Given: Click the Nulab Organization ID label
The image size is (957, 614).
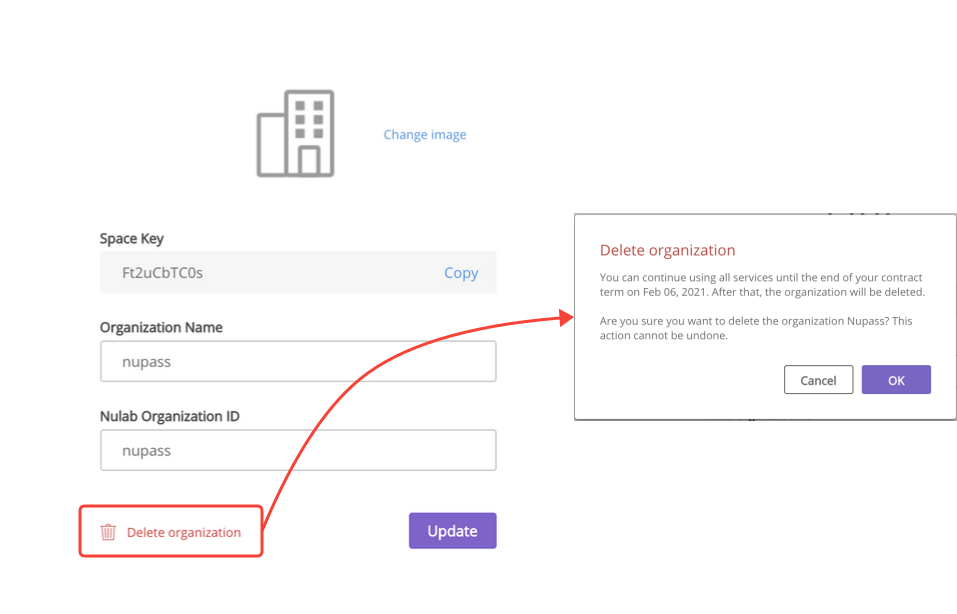Looking at the screenshot, I should point(170,416).
